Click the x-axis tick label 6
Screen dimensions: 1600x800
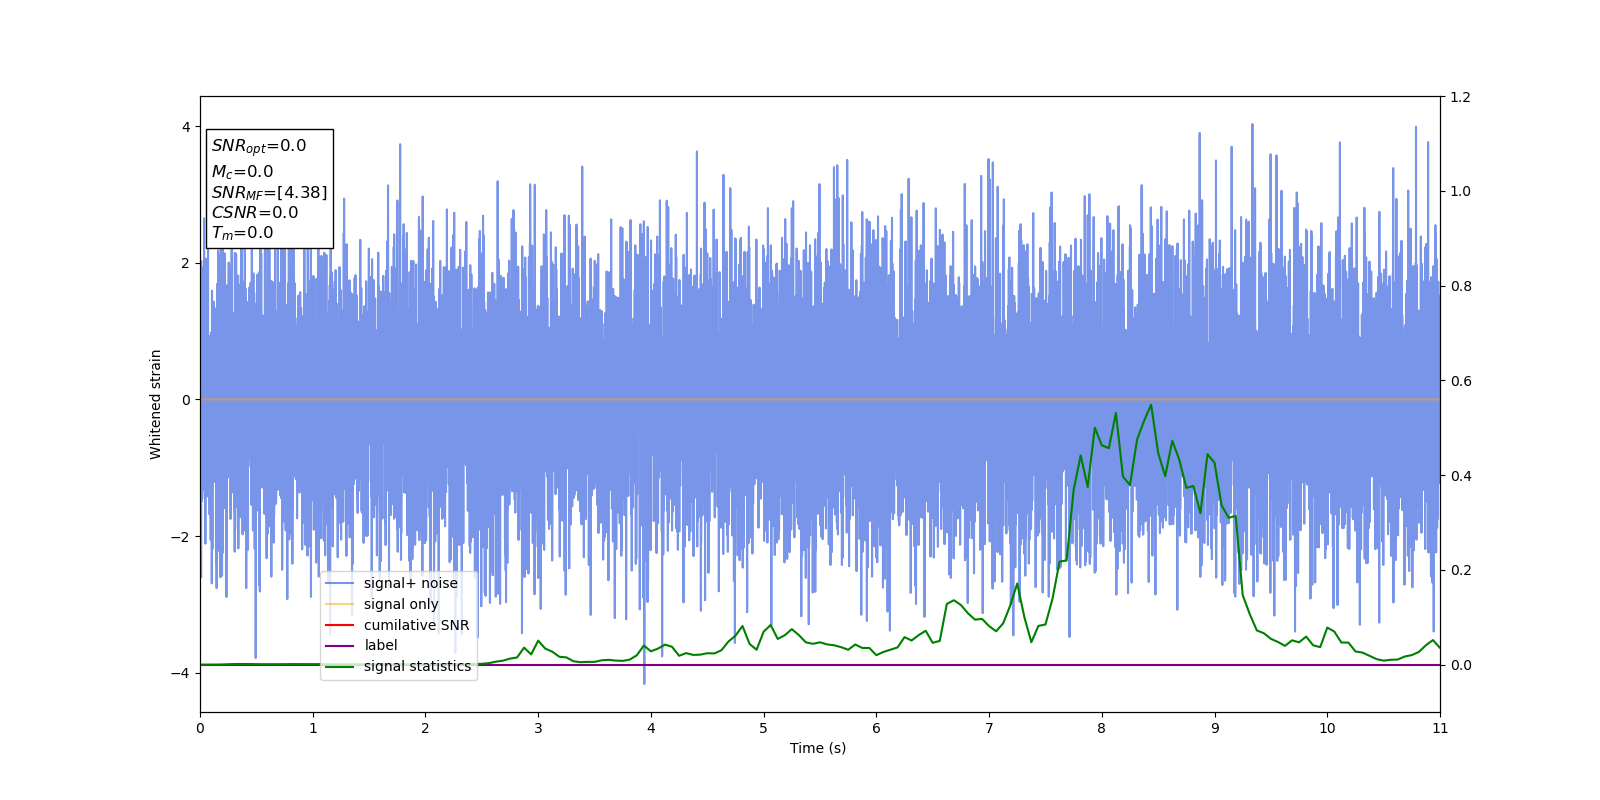pyautogui.click(x=876, y=728)
